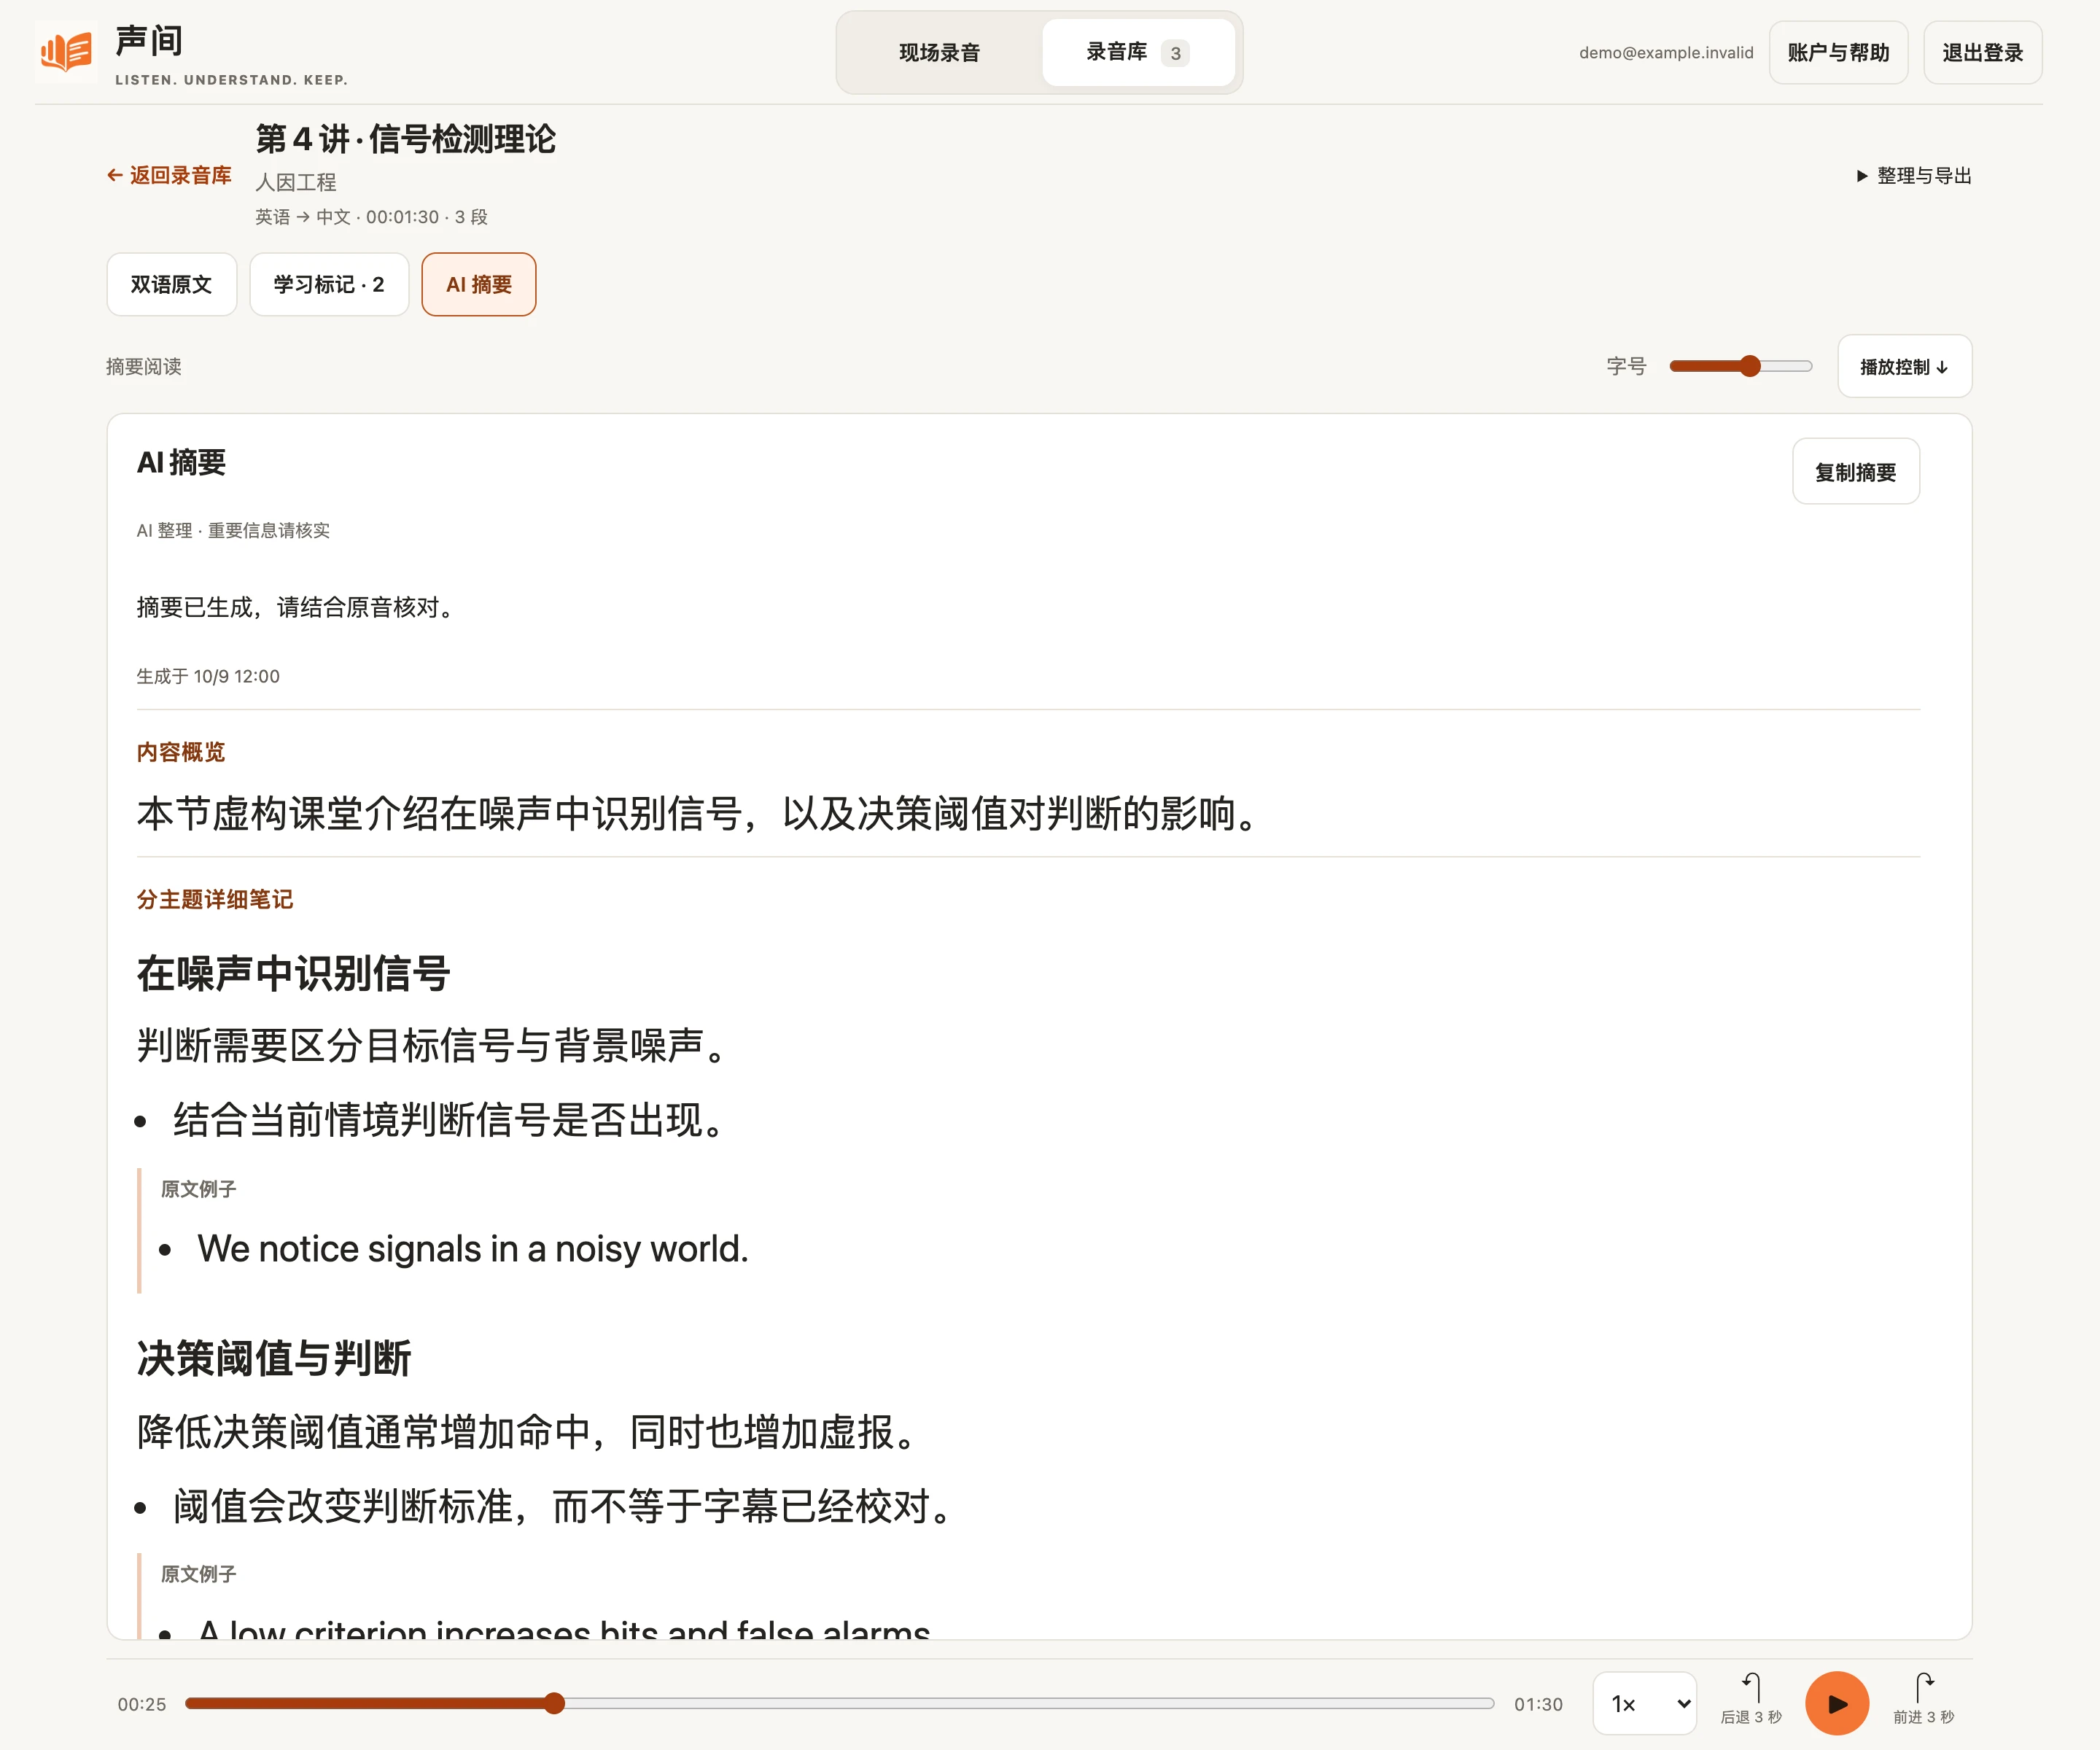Click the 复制摘要 button
Image resolution: width=2100 pixels, height=1750 pixels.
(x=1856, y=471)
